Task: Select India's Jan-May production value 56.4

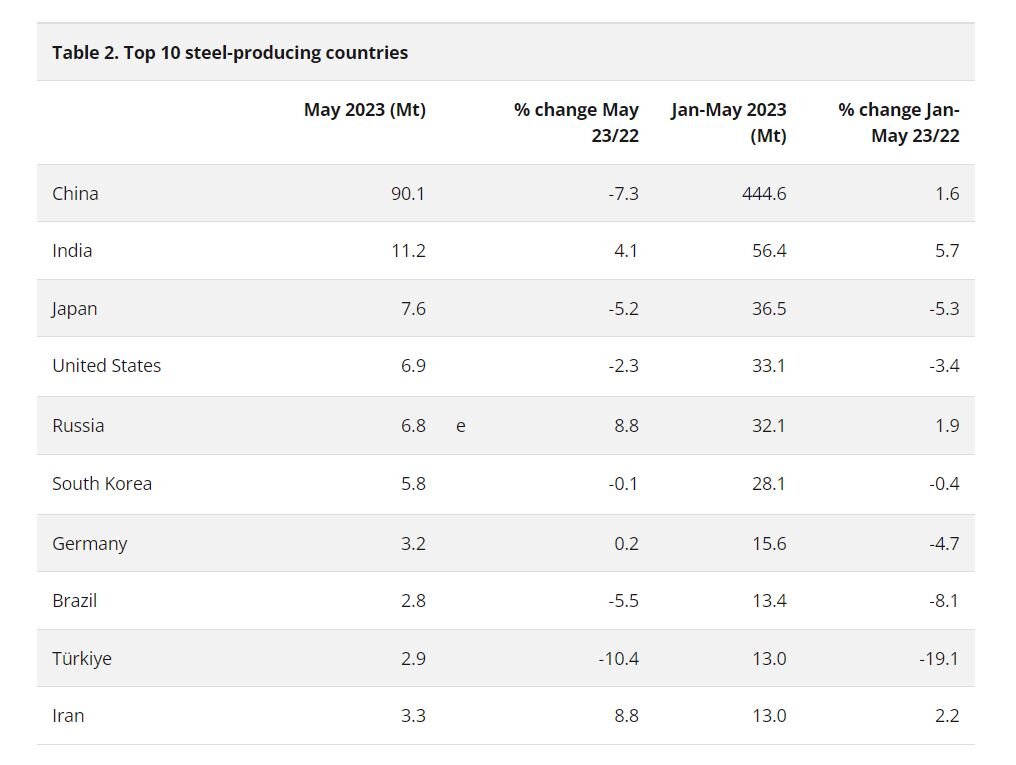Action: coord(769,250)
